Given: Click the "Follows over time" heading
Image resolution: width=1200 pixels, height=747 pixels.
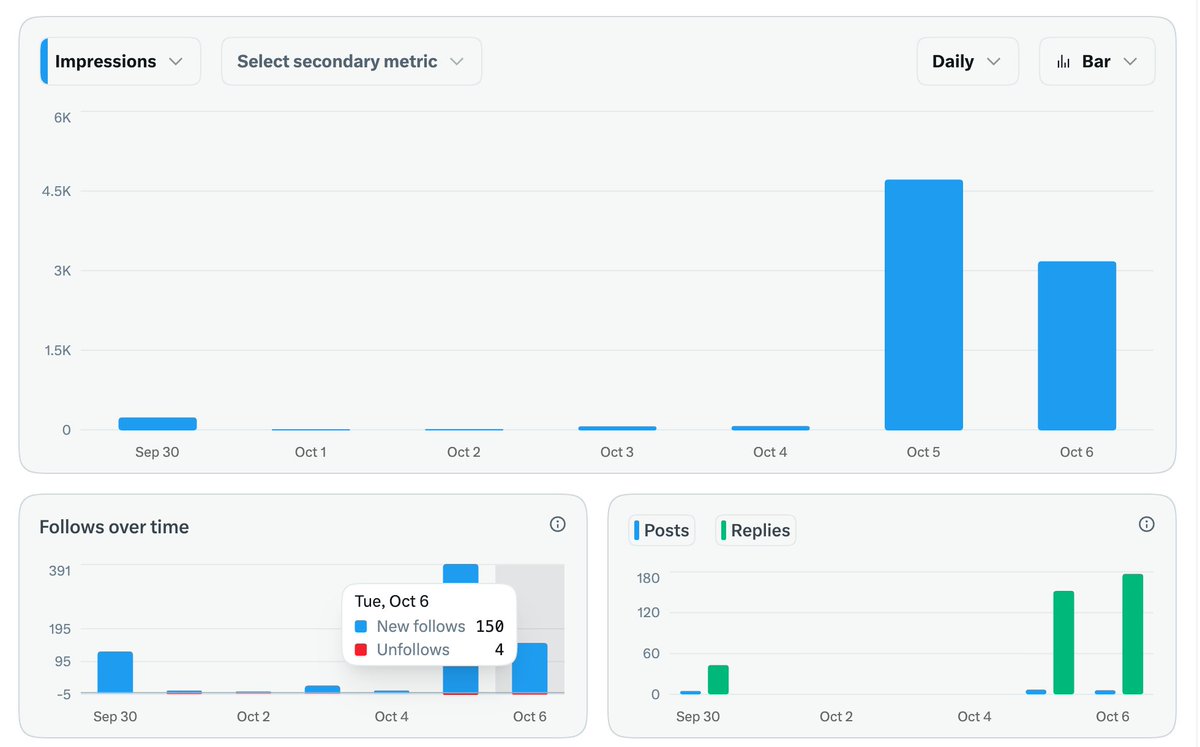Looking at the screenshot, I should coord(114,527).
